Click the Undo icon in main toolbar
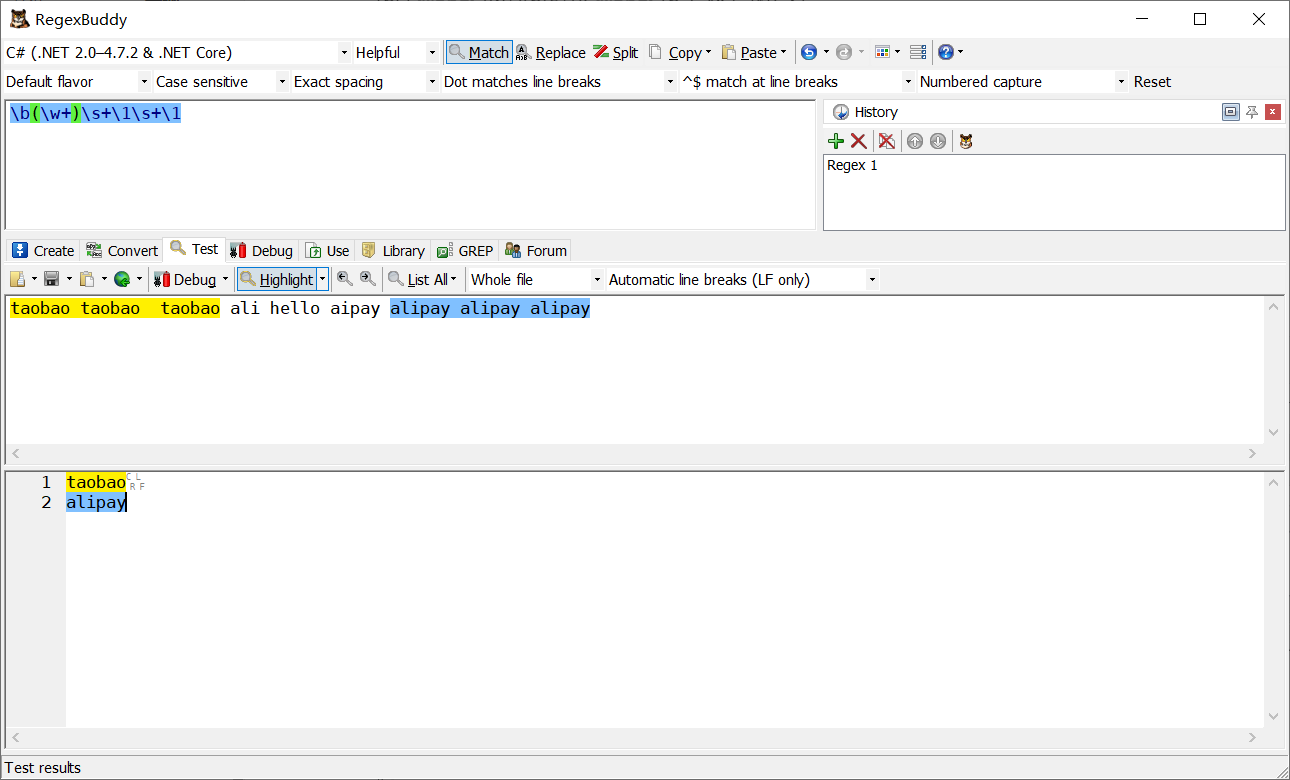Viewport: 1290px width, 780px height. (809, 52)
